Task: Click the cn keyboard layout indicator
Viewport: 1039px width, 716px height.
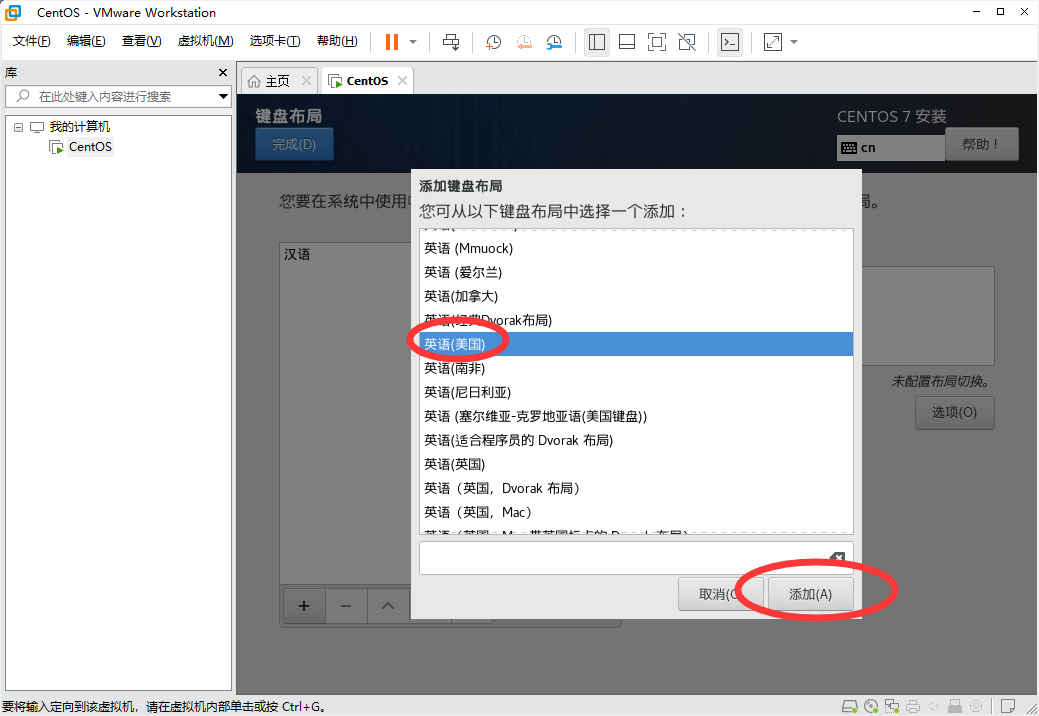Action: coord(891,148)
